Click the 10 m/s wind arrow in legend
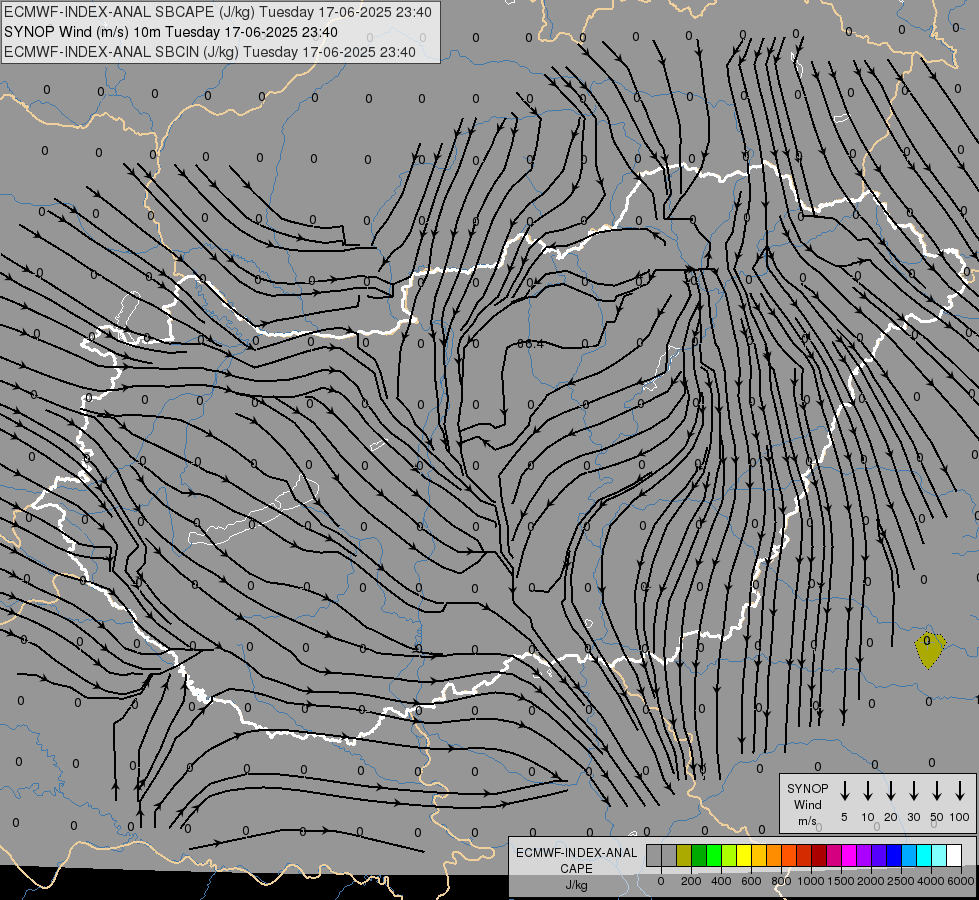Image resolution: width=979 pixels, height=900 pixels. pos(867,791)
